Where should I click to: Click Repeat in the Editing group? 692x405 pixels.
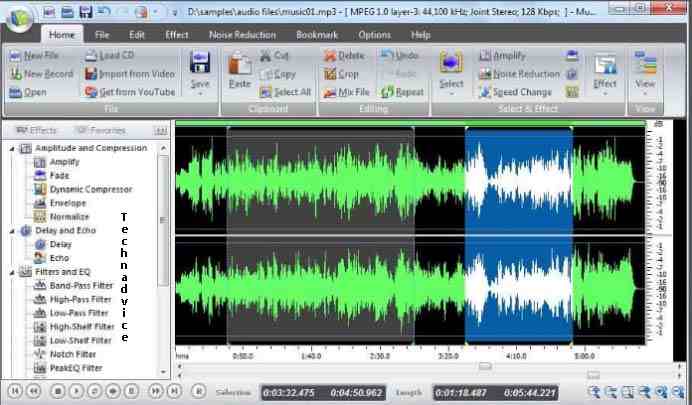tap(402, 92)
